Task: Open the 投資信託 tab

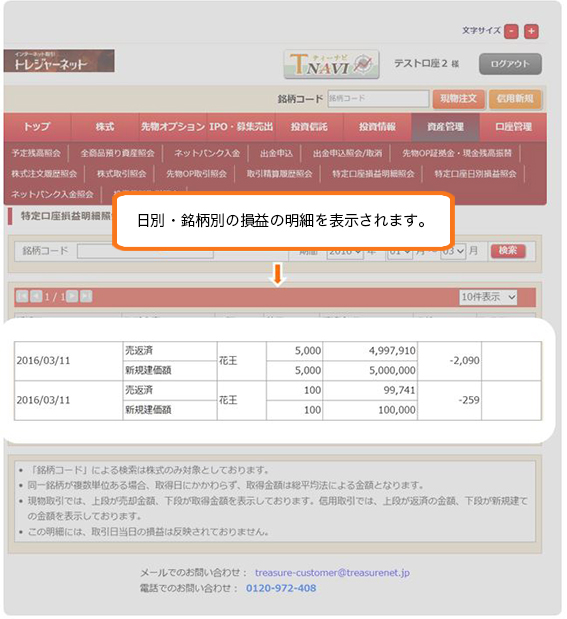Action: click(309, 127)
